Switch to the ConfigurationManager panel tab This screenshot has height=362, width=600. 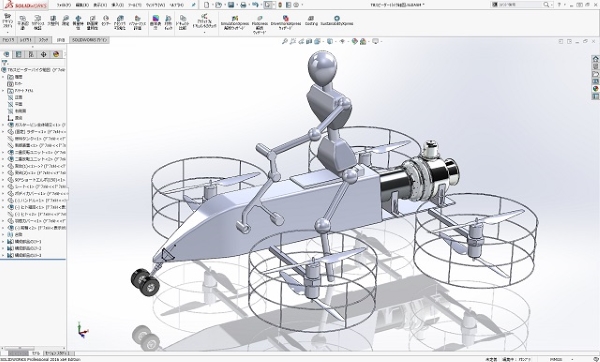click(x=31, y=54)
